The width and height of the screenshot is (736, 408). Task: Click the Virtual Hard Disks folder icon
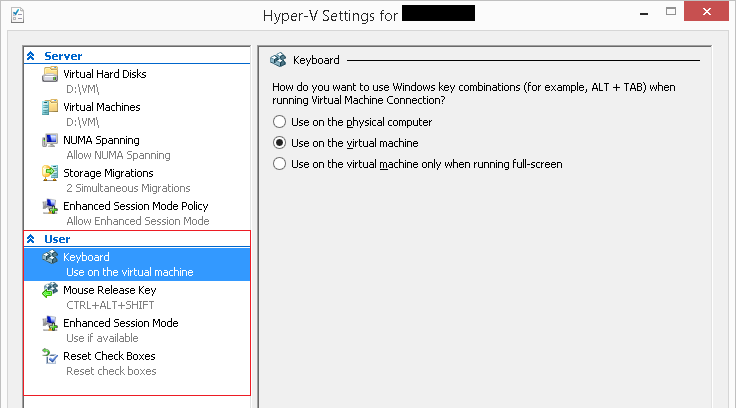[50, 74]
